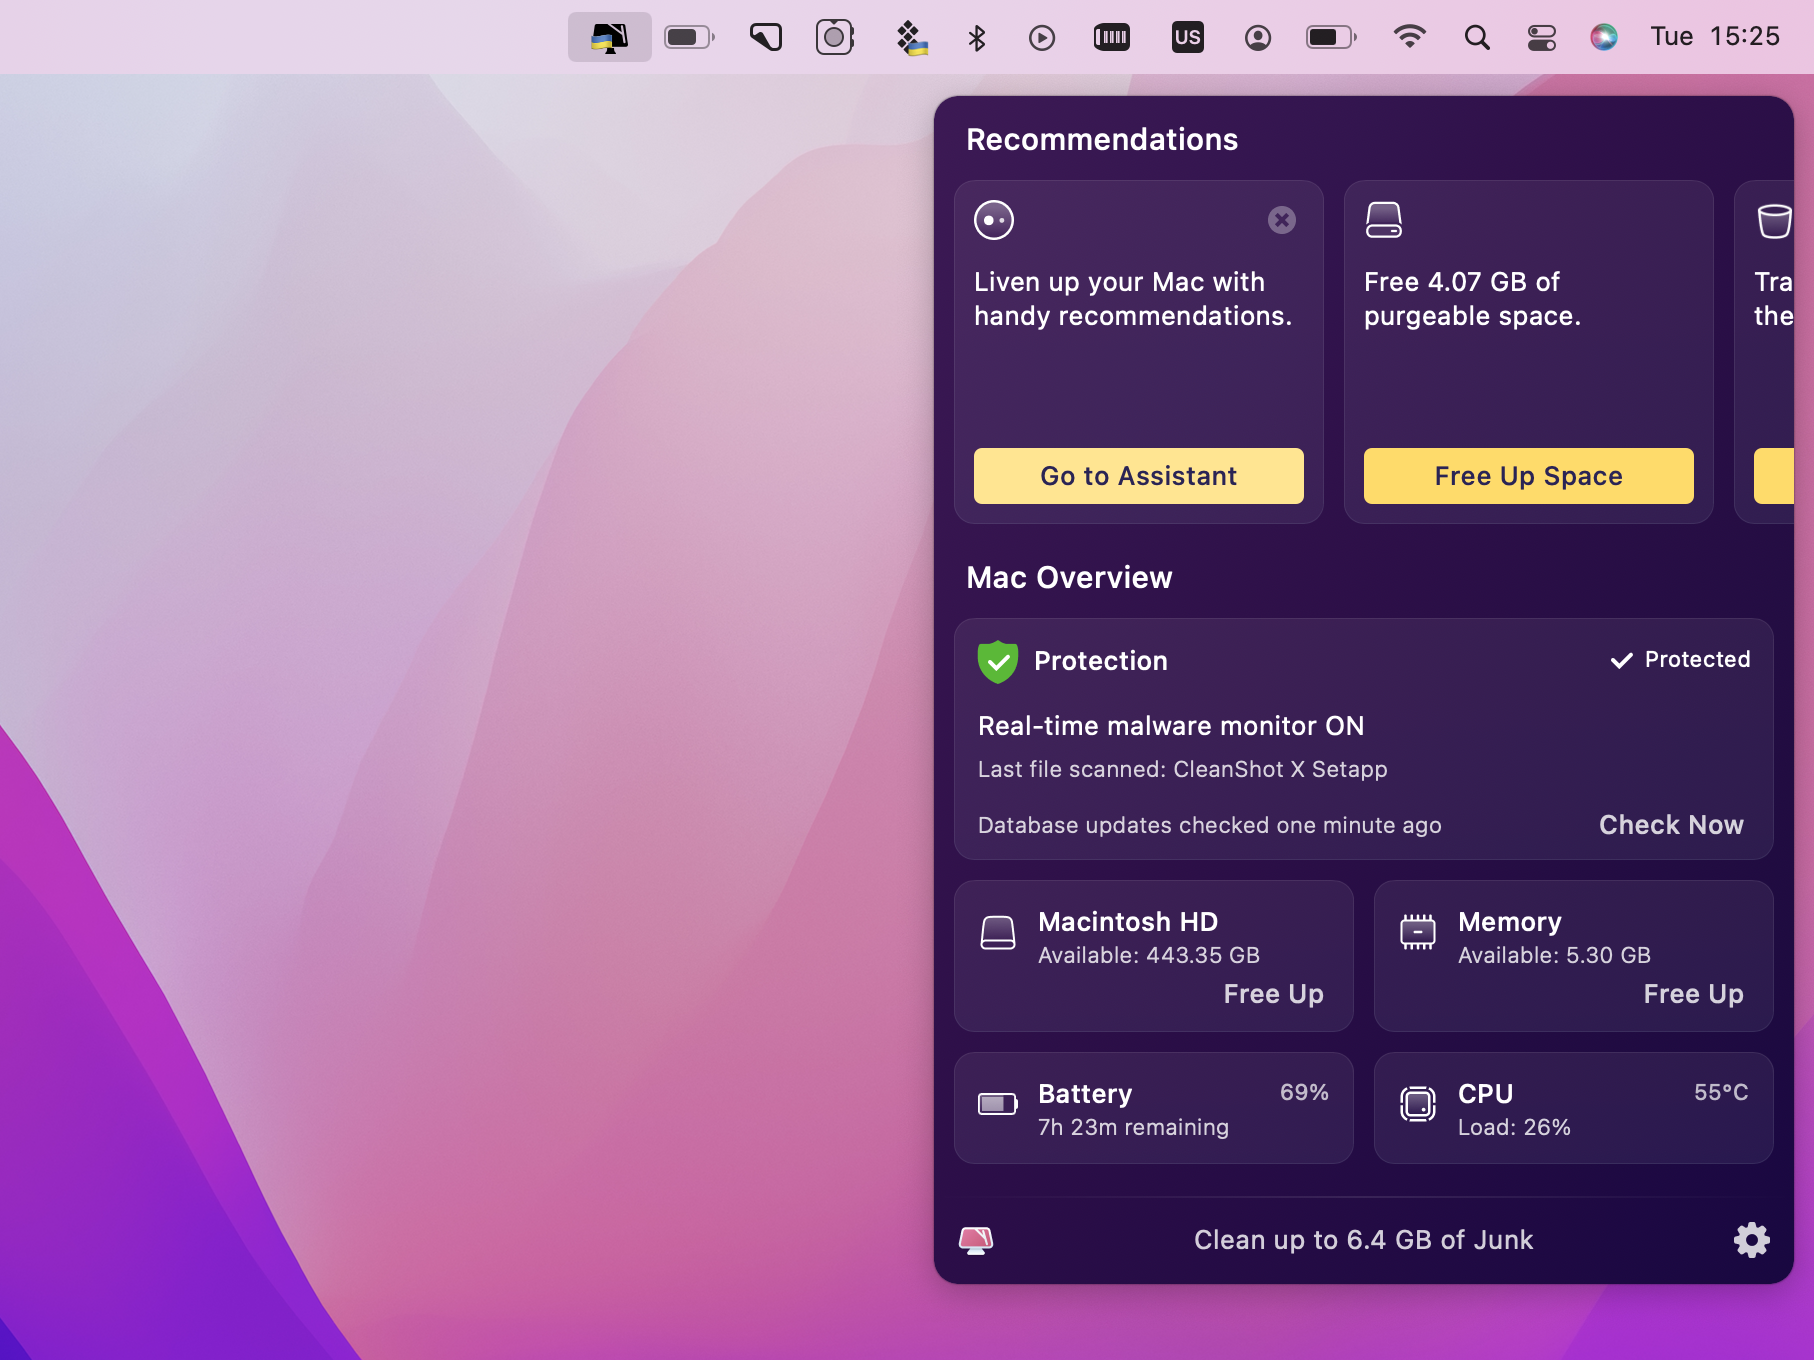1814x1360 pixels.
Task: Open Wi-Fi status menu
Action: 1409,38
